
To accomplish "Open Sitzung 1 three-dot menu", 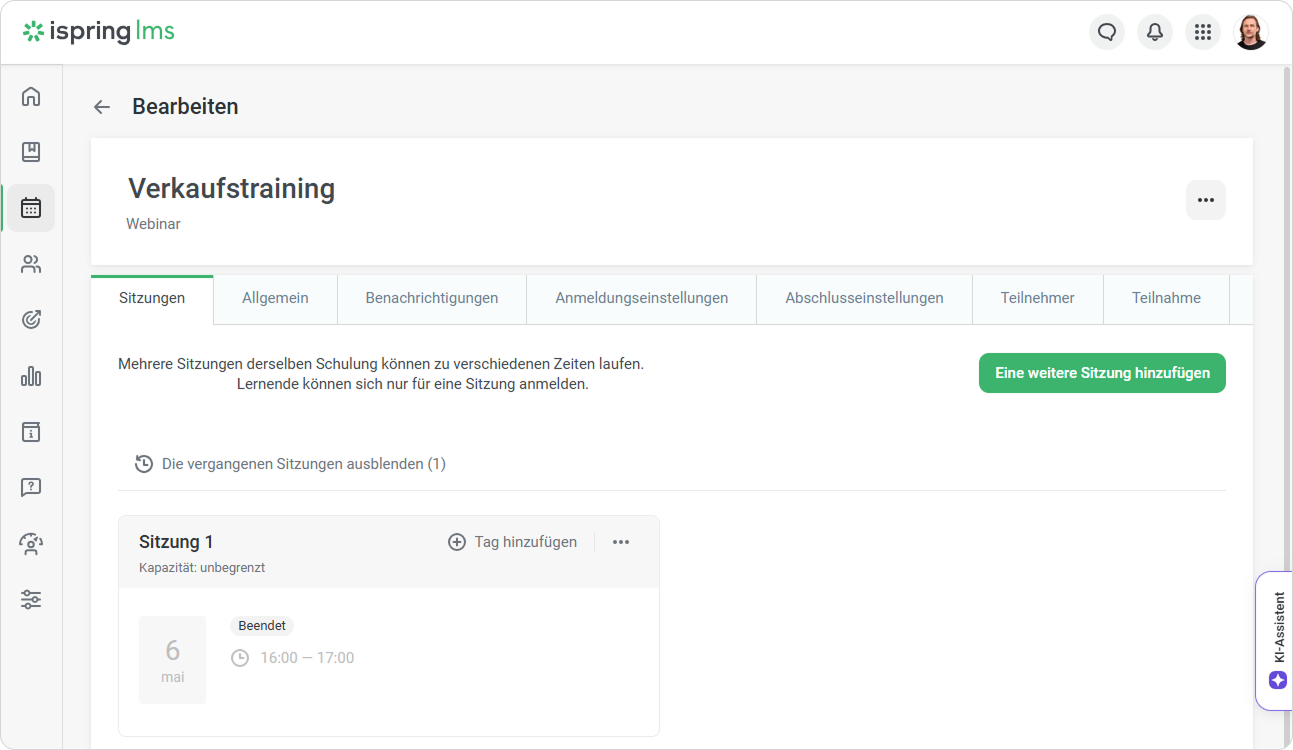I will tap(621, 542).
